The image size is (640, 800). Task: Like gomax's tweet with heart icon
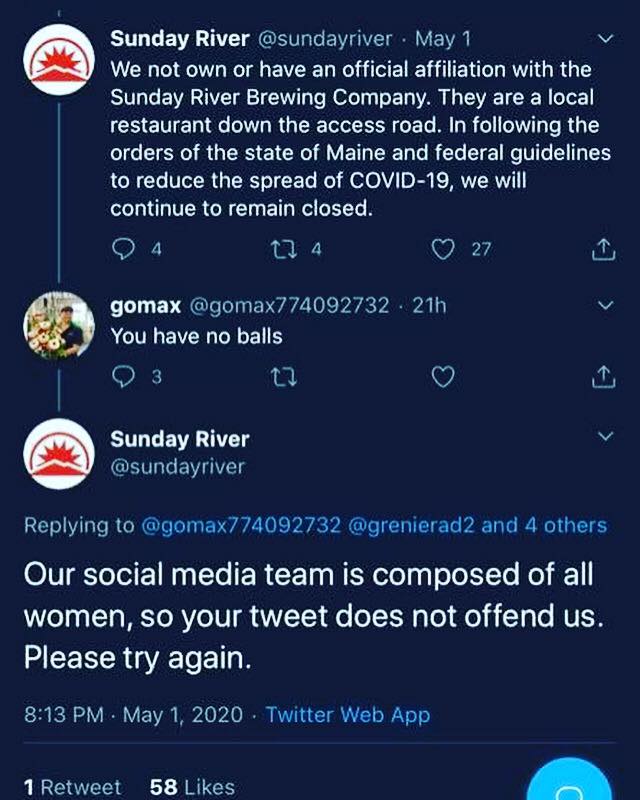tap(442, 377)
